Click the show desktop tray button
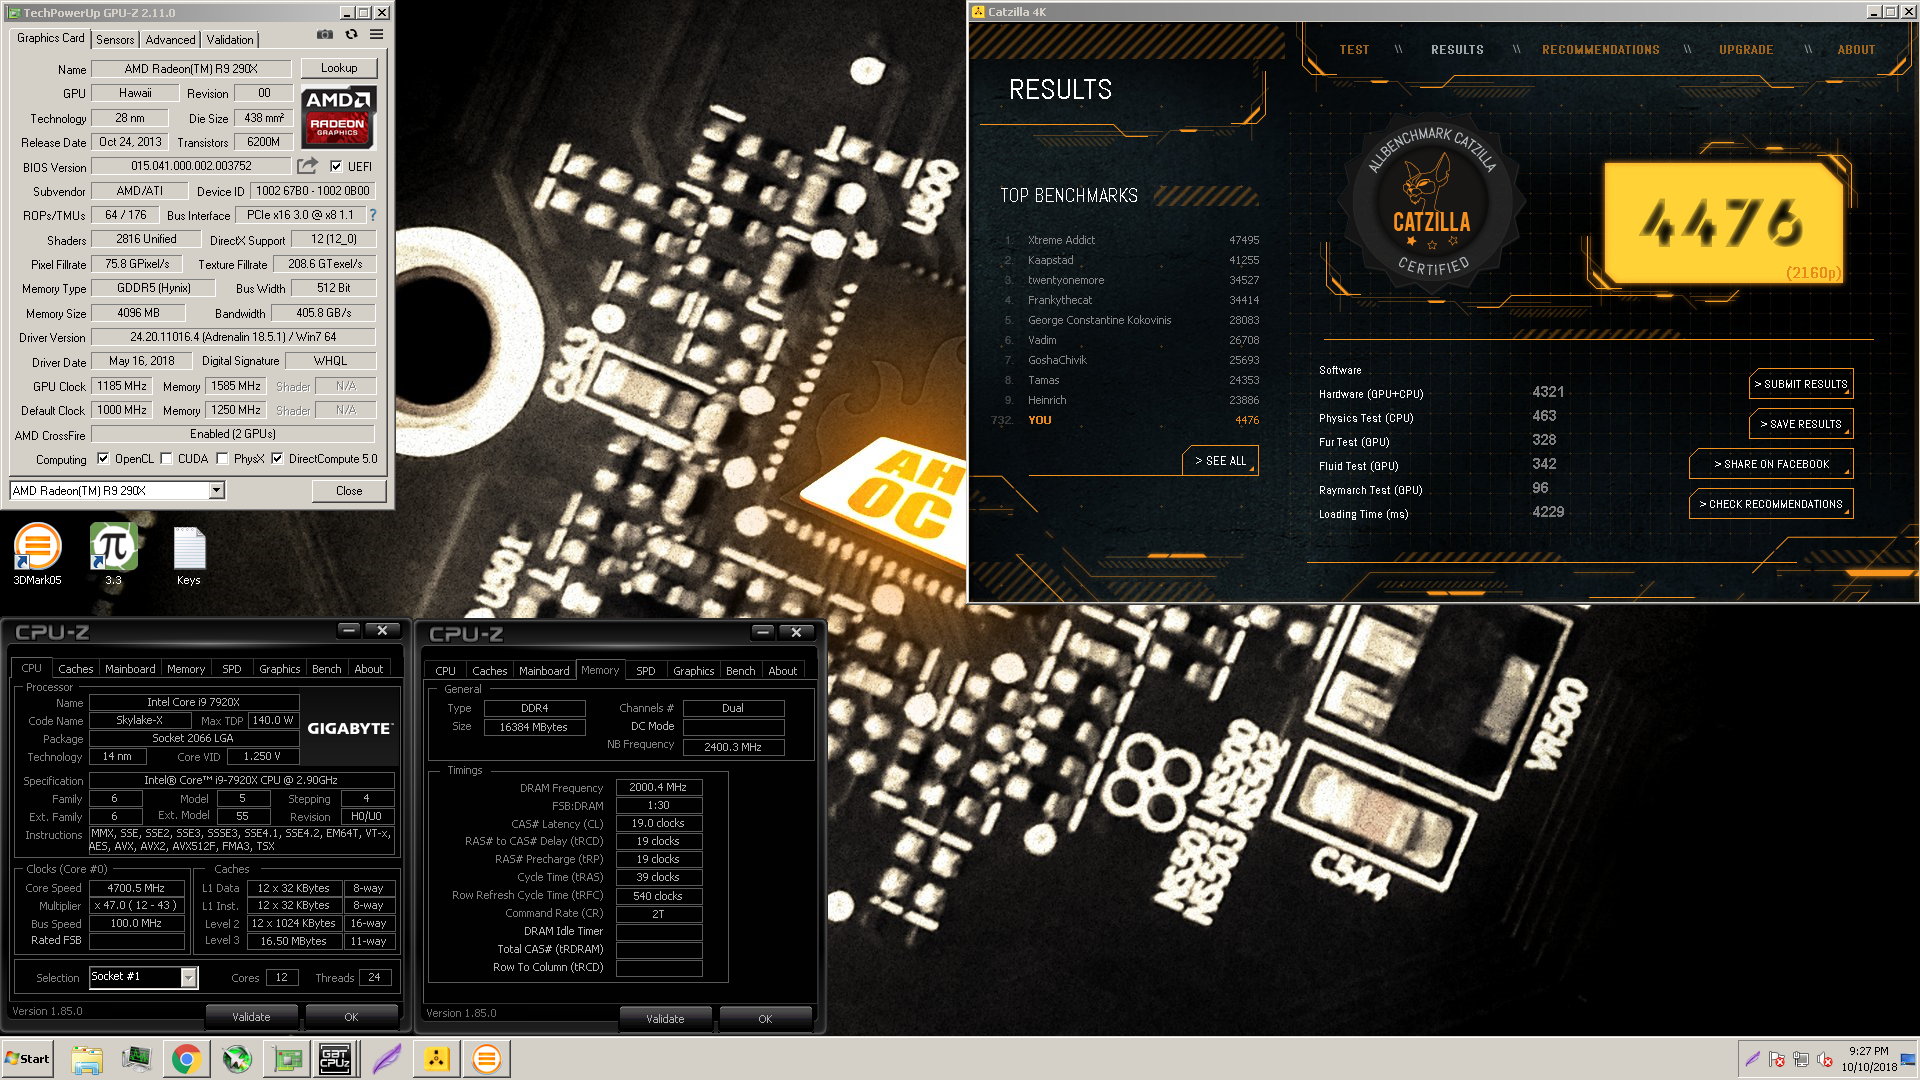Screen dimensions: 1920x1080 [x=1909, y=1059]
